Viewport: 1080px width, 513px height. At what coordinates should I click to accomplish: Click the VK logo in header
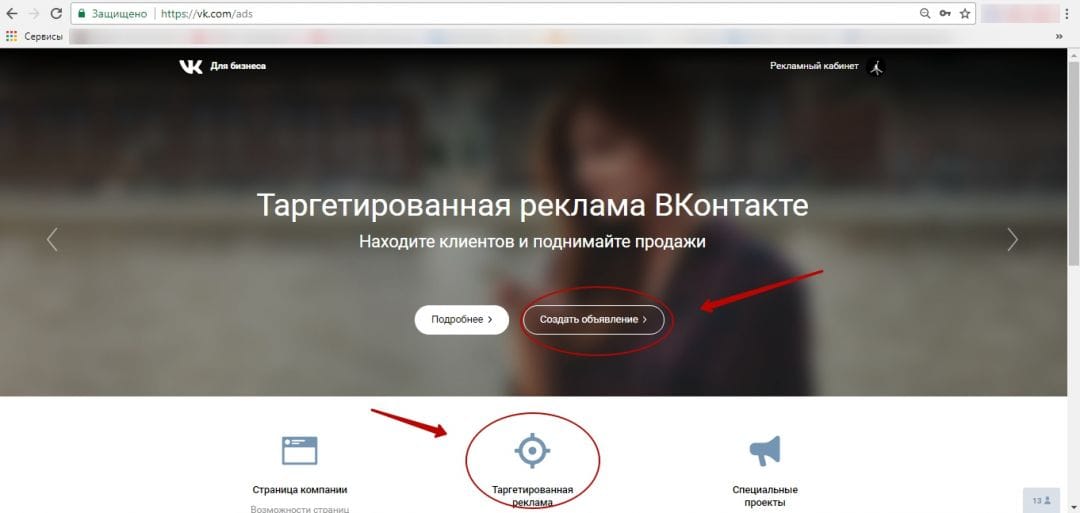coord(191,66)
